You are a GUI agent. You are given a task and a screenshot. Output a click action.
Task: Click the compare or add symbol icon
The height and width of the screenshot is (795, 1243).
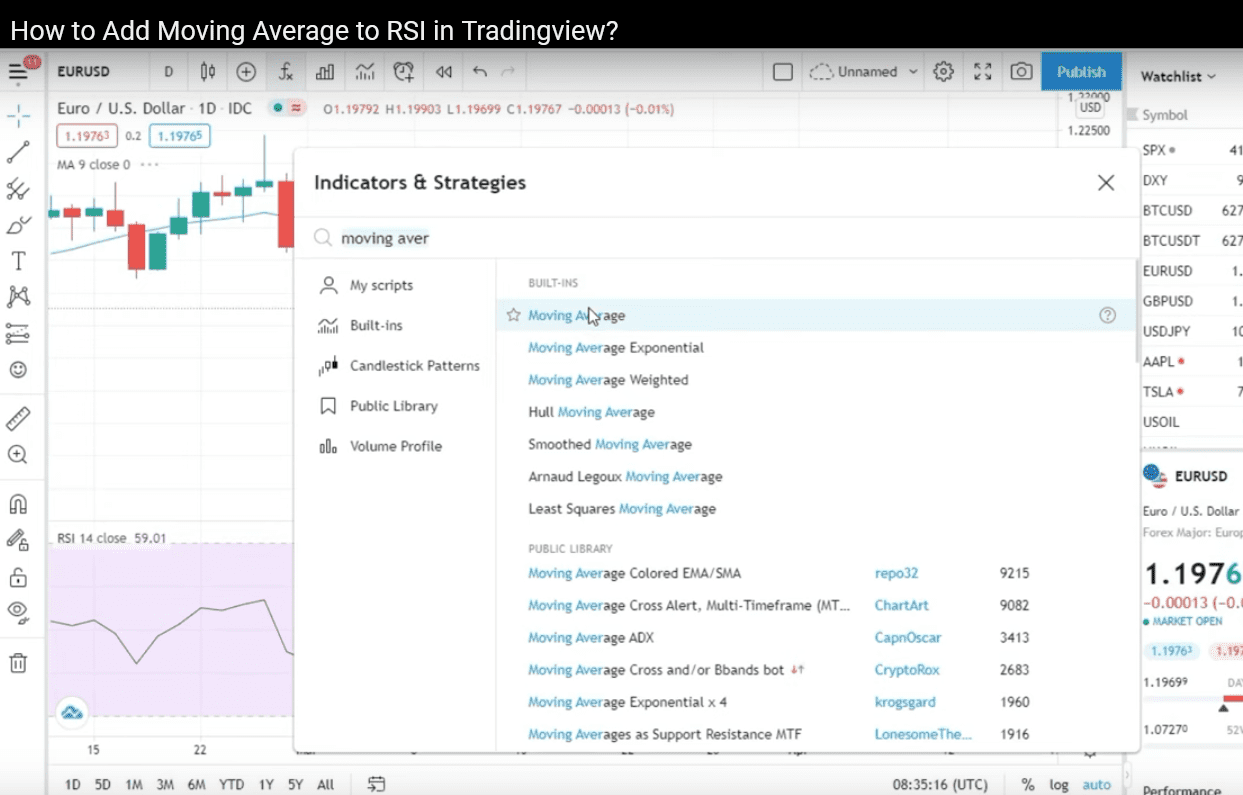246,72
